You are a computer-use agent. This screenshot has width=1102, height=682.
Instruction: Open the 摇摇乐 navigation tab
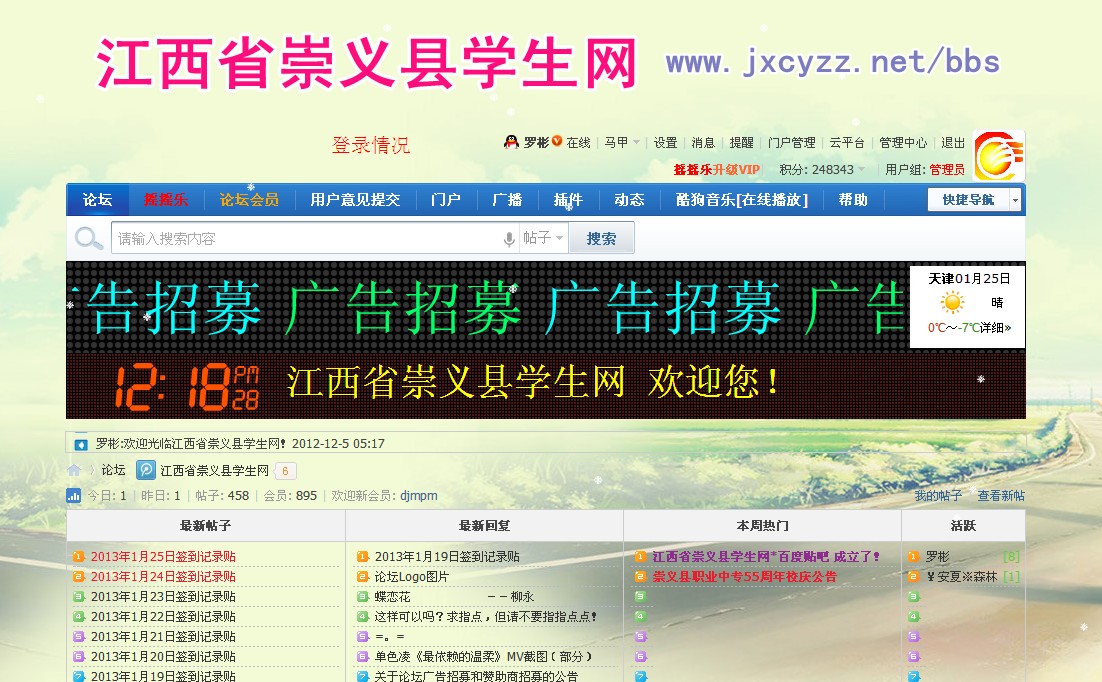pyautogui.click(x=166, y=200)
